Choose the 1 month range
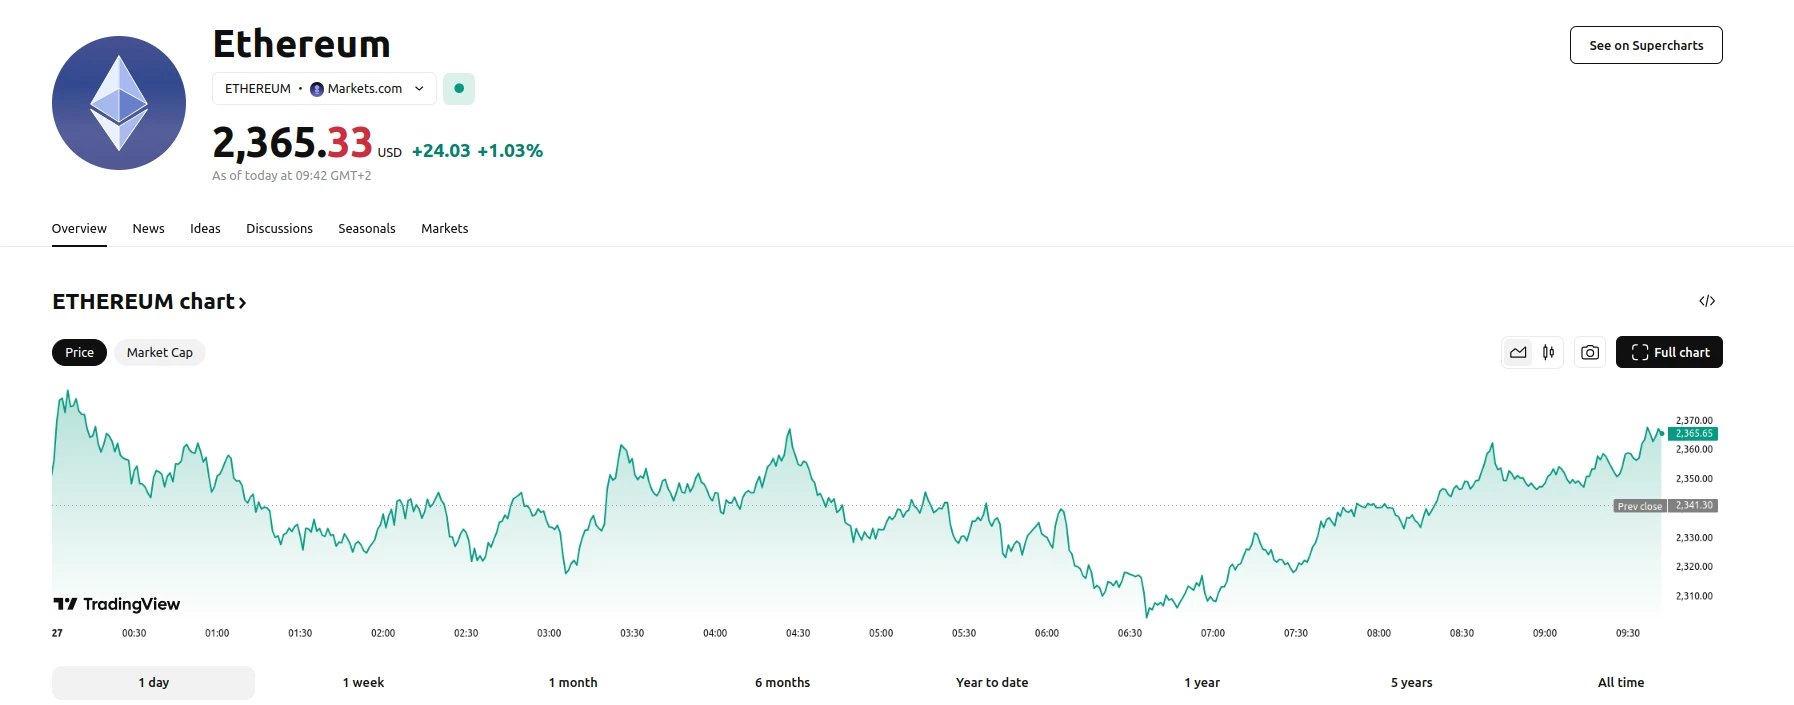 pyautogui.click(x=573, y=683)
